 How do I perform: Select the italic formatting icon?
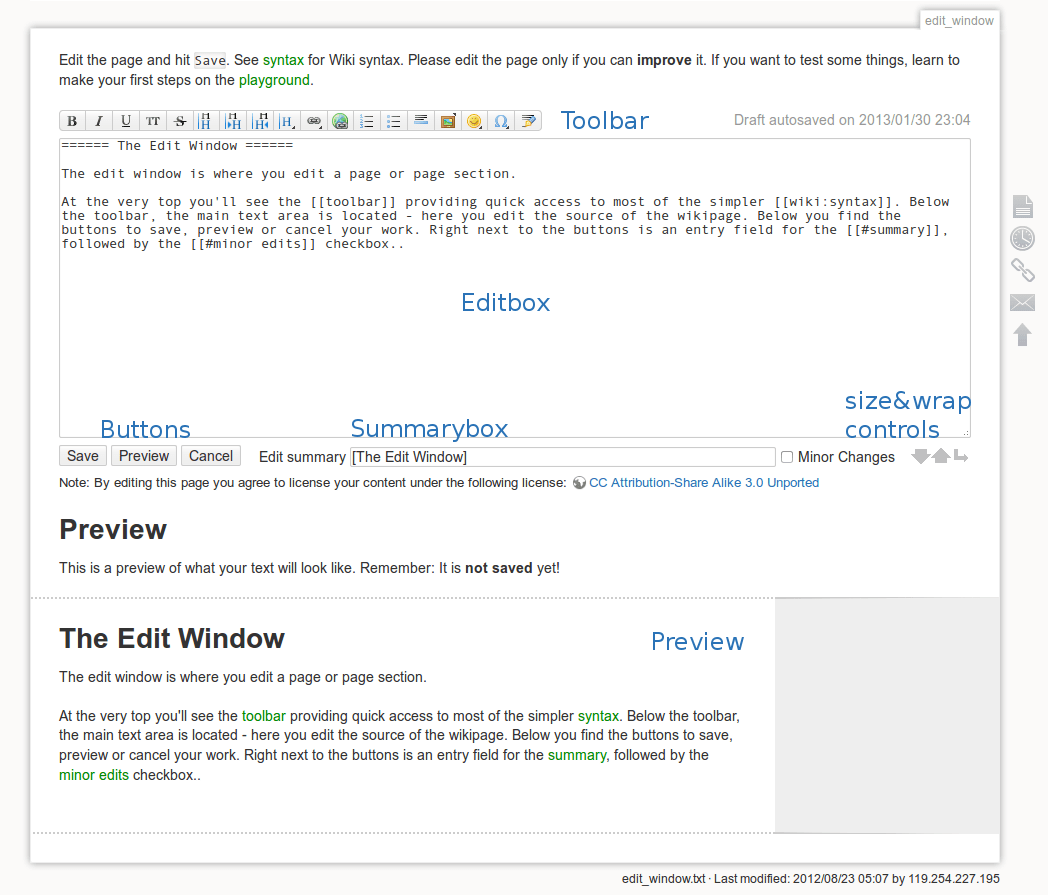point(99,120)
